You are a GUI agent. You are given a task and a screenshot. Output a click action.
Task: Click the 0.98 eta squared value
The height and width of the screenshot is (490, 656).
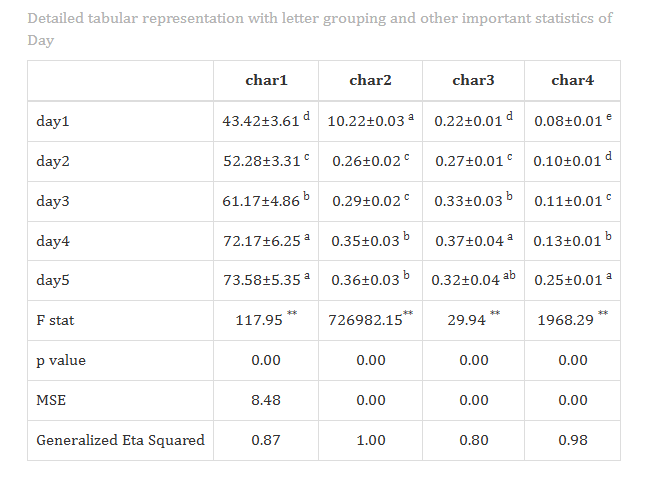point(573,441)
